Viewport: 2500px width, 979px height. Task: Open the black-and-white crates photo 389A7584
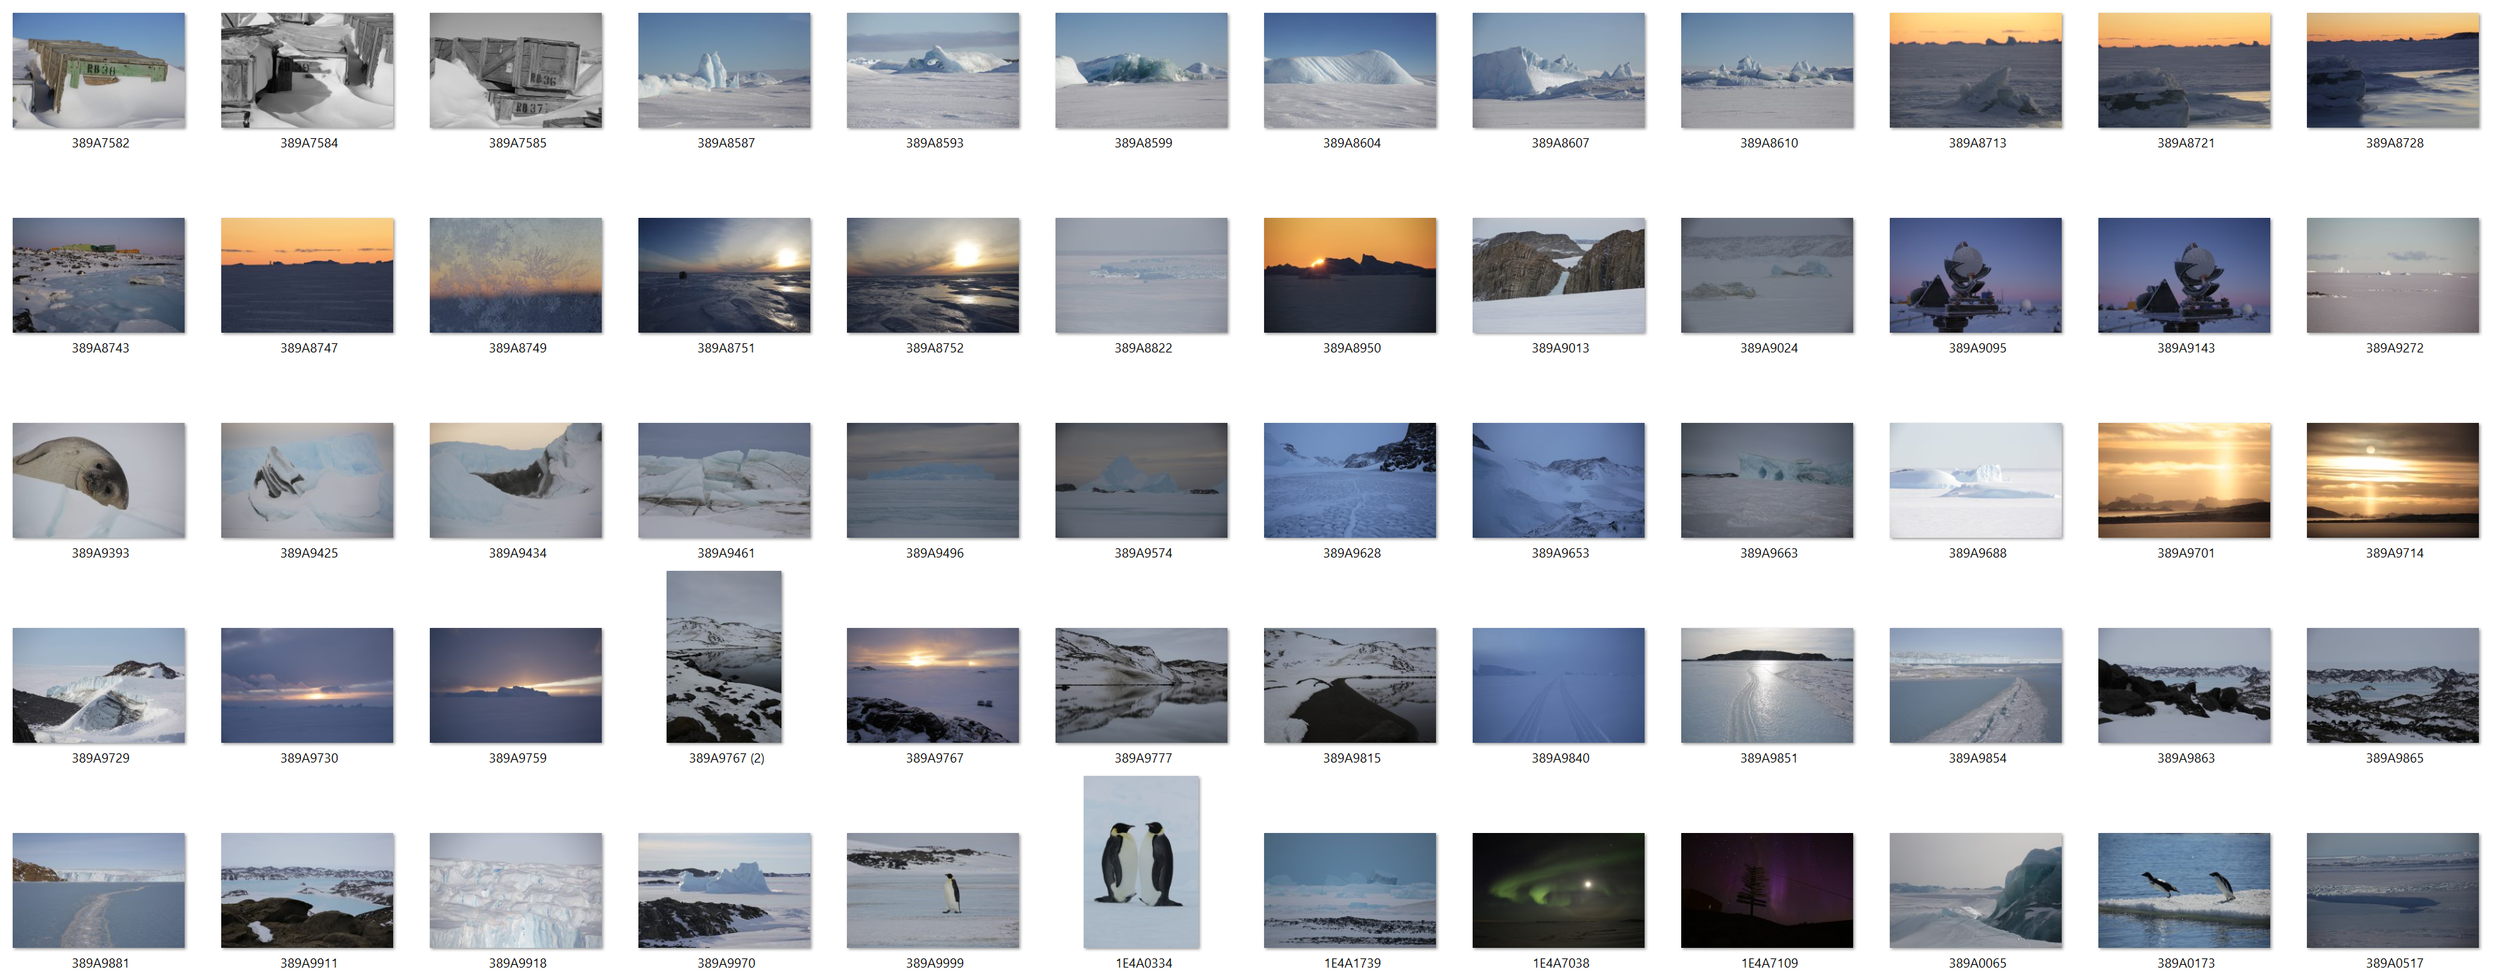pyautogui.click(x=307, y=70)
